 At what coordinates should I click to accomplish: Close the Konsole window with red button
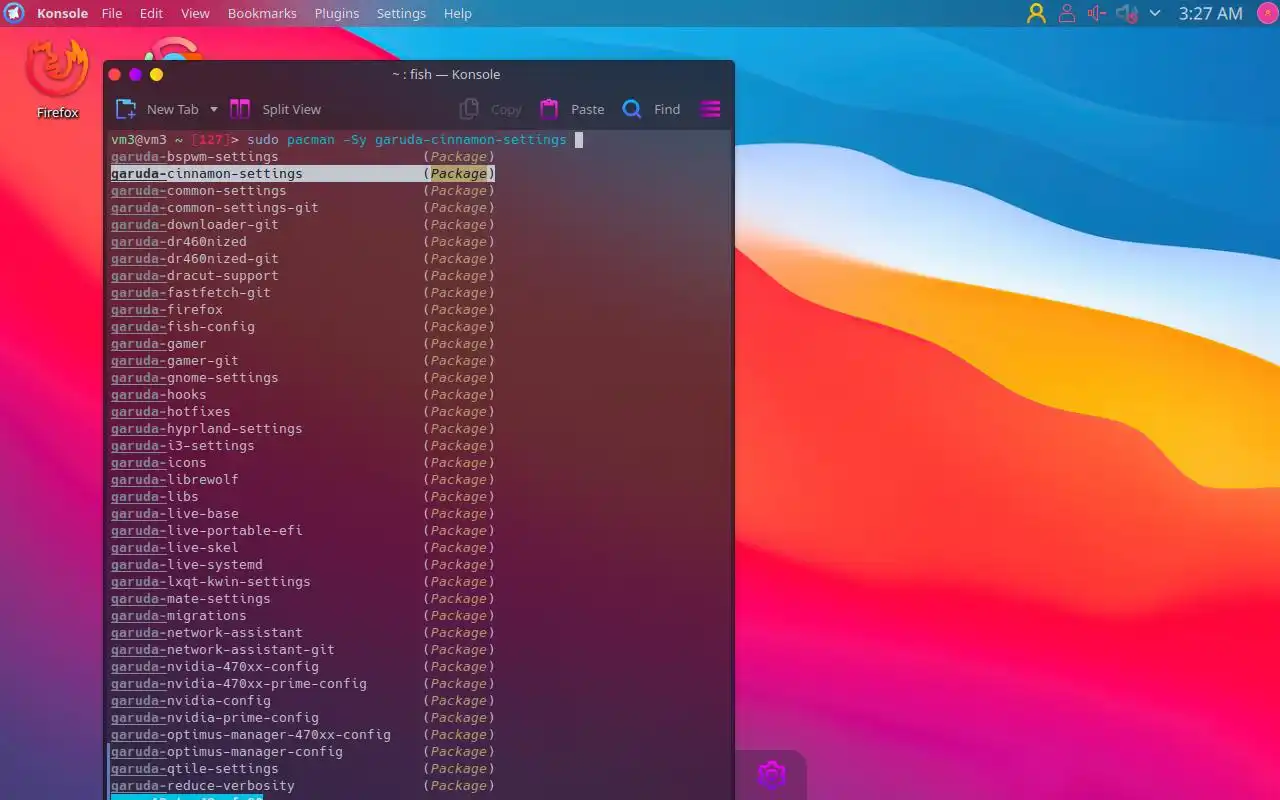(114, 74)
